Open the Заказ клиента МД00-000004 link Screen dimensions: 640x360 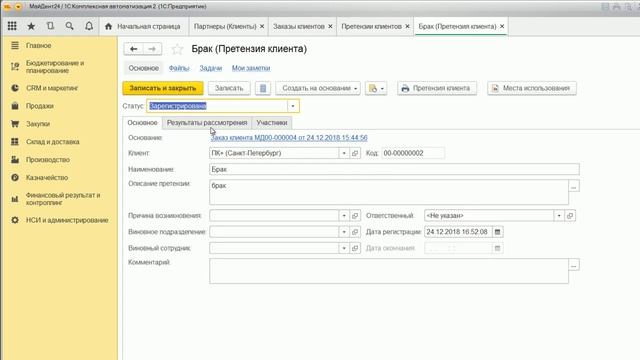[289, 138]
